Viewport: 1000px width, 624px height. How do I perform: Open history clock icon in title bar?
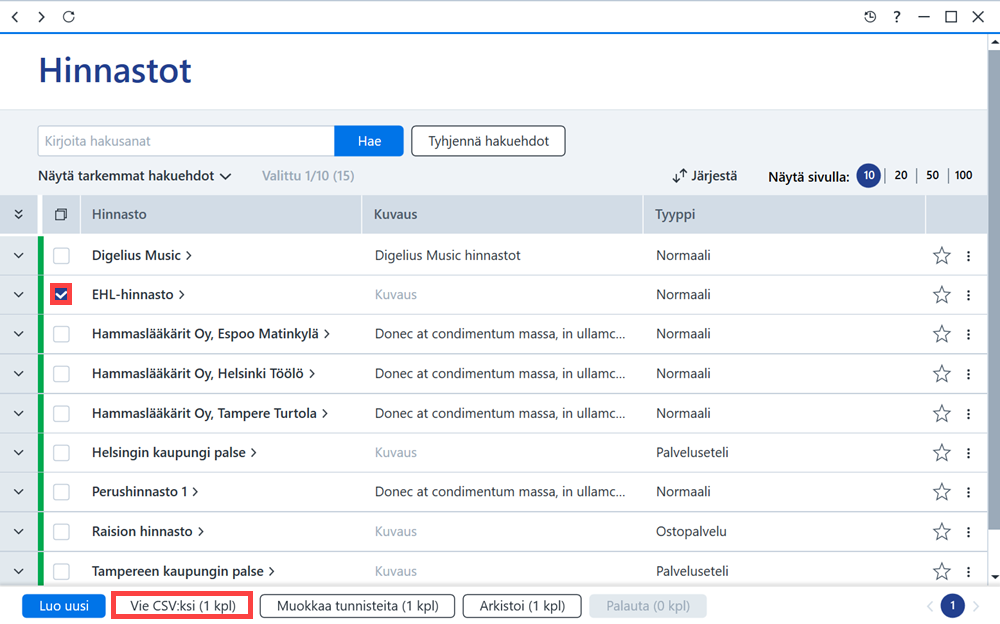(870, 17)
